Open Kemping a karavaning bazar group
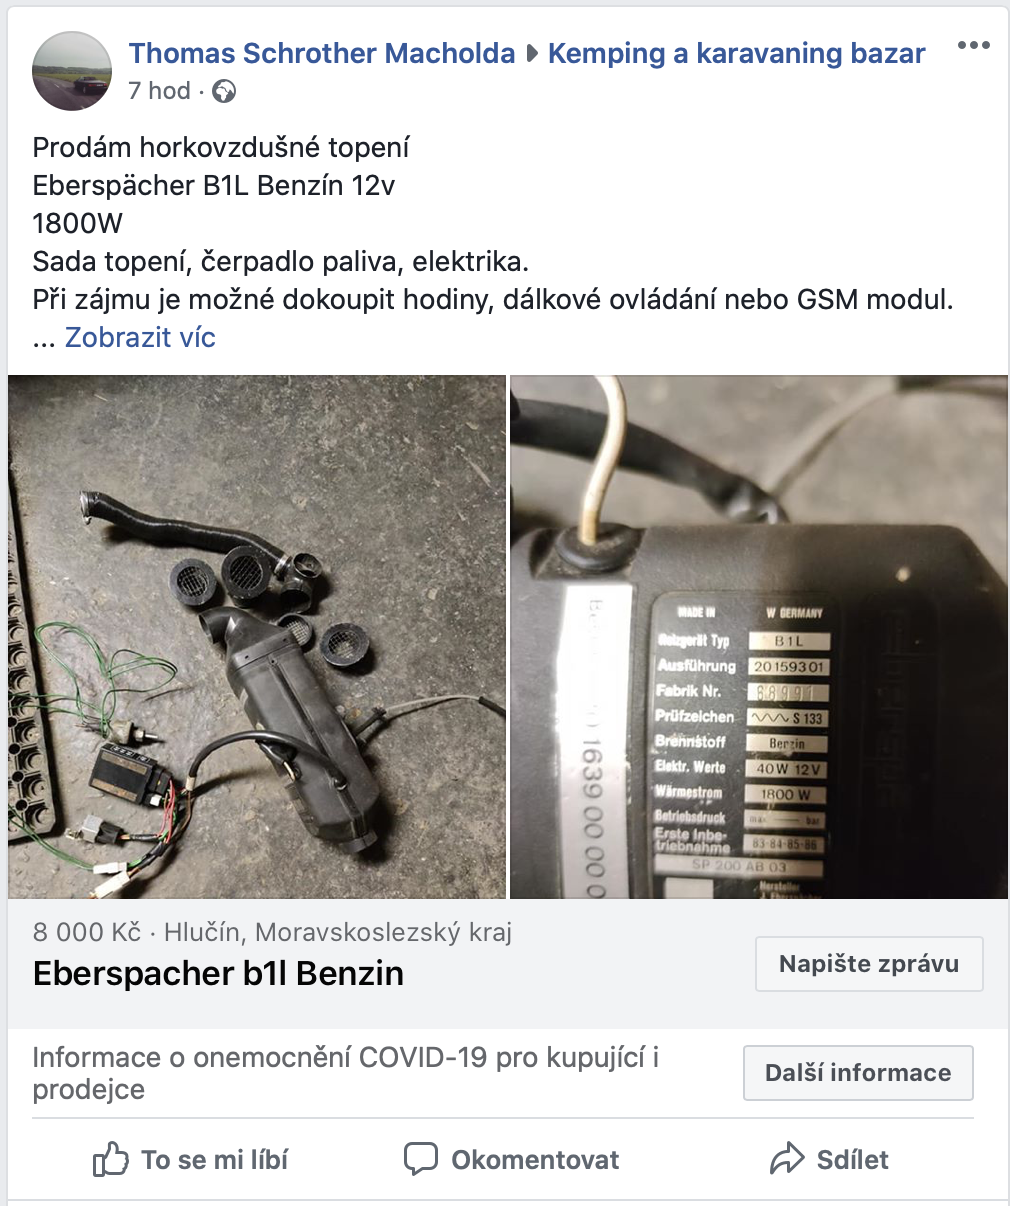 (x=737, y=53)
